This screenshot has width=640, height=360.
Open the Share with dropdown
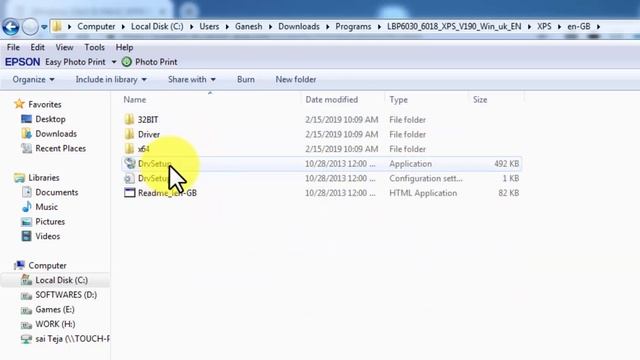(191, 80)
